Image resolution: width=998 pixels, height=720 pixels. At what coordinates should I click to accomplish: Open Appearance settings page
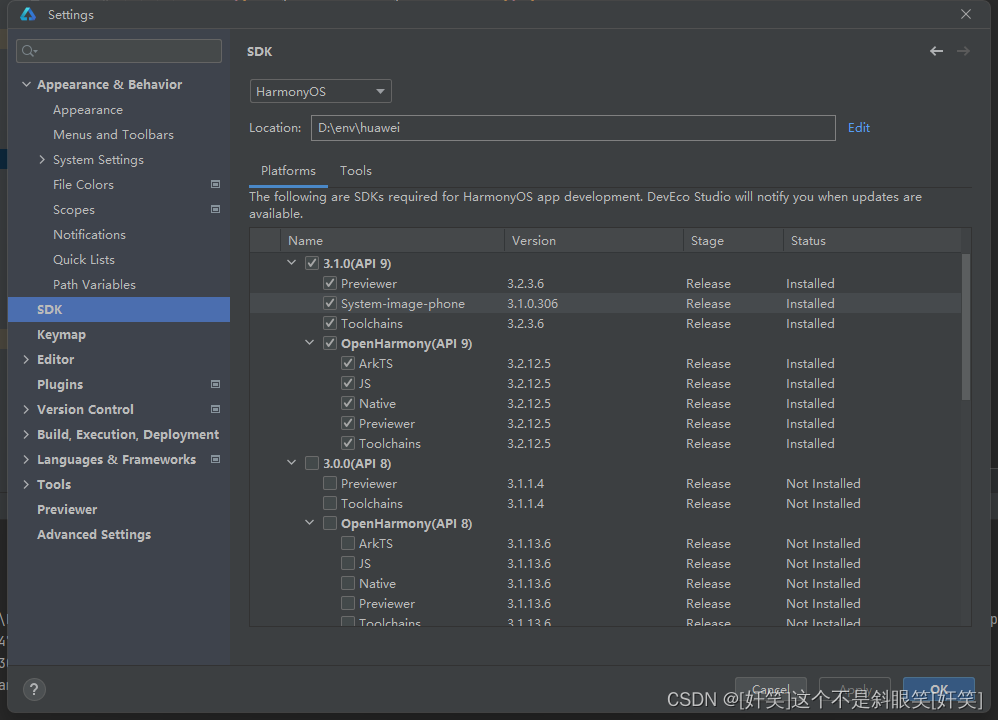coord(88,109)
